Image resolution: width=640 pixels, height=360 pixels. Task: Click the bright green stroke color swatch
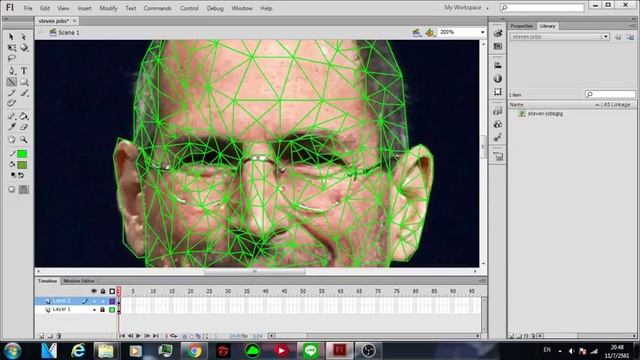[22, 154]
